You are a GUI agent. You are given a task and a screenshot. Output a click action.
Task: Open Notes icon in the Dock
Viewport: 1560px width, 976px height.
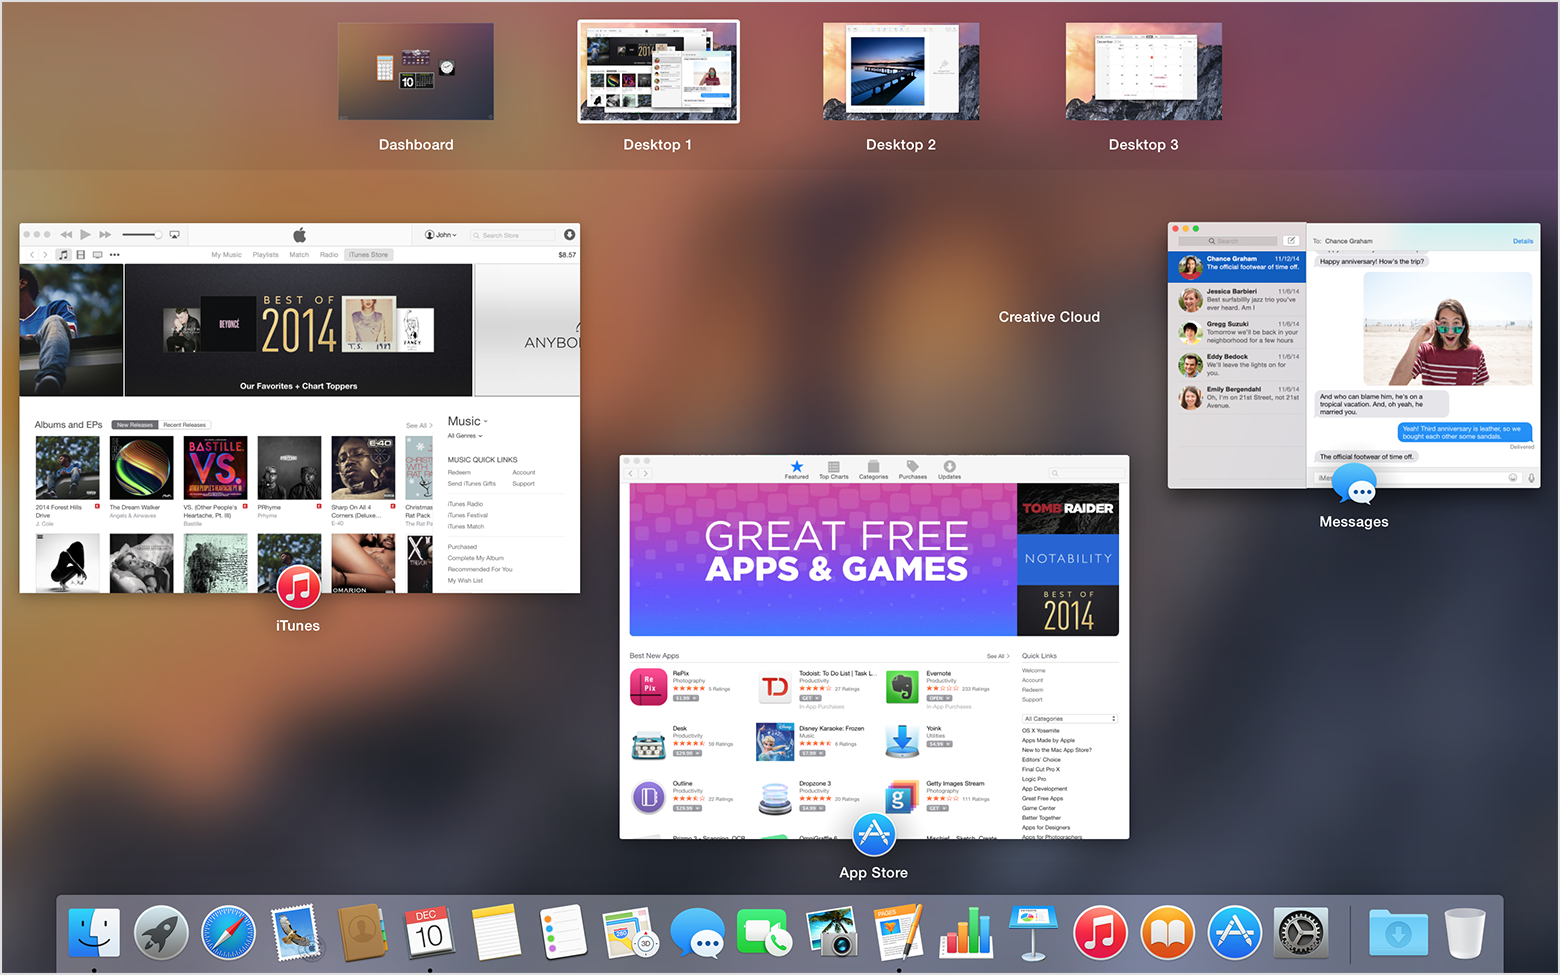point(496,933)
